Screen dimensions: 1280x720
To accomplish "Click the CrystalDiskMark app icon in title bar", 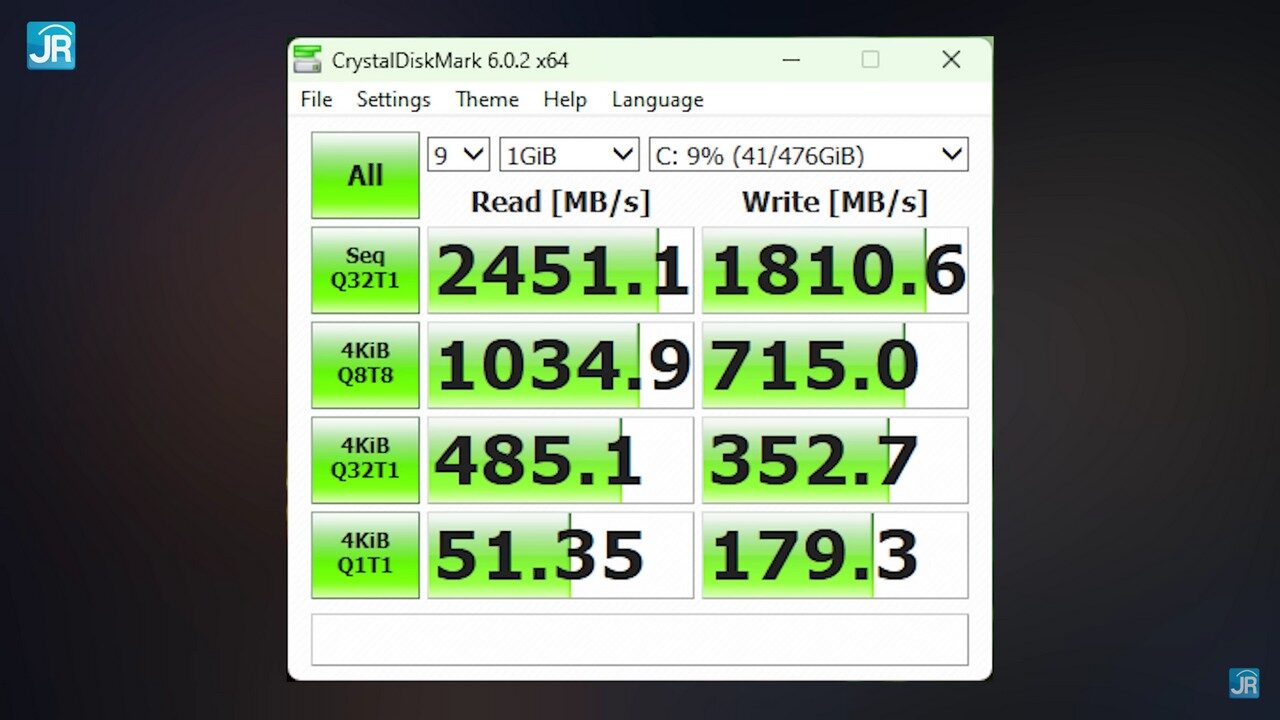I will tap(308, 60).
